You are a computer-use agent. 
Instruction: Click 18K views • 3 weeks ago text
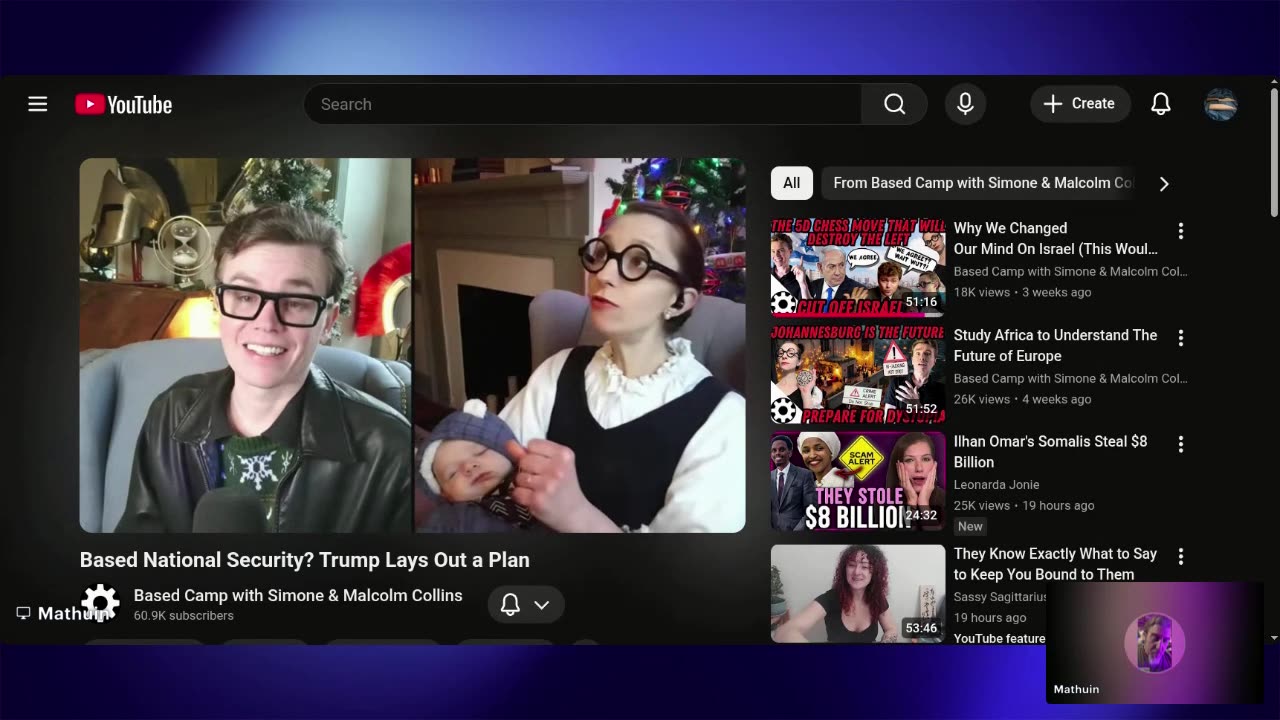1022,292
